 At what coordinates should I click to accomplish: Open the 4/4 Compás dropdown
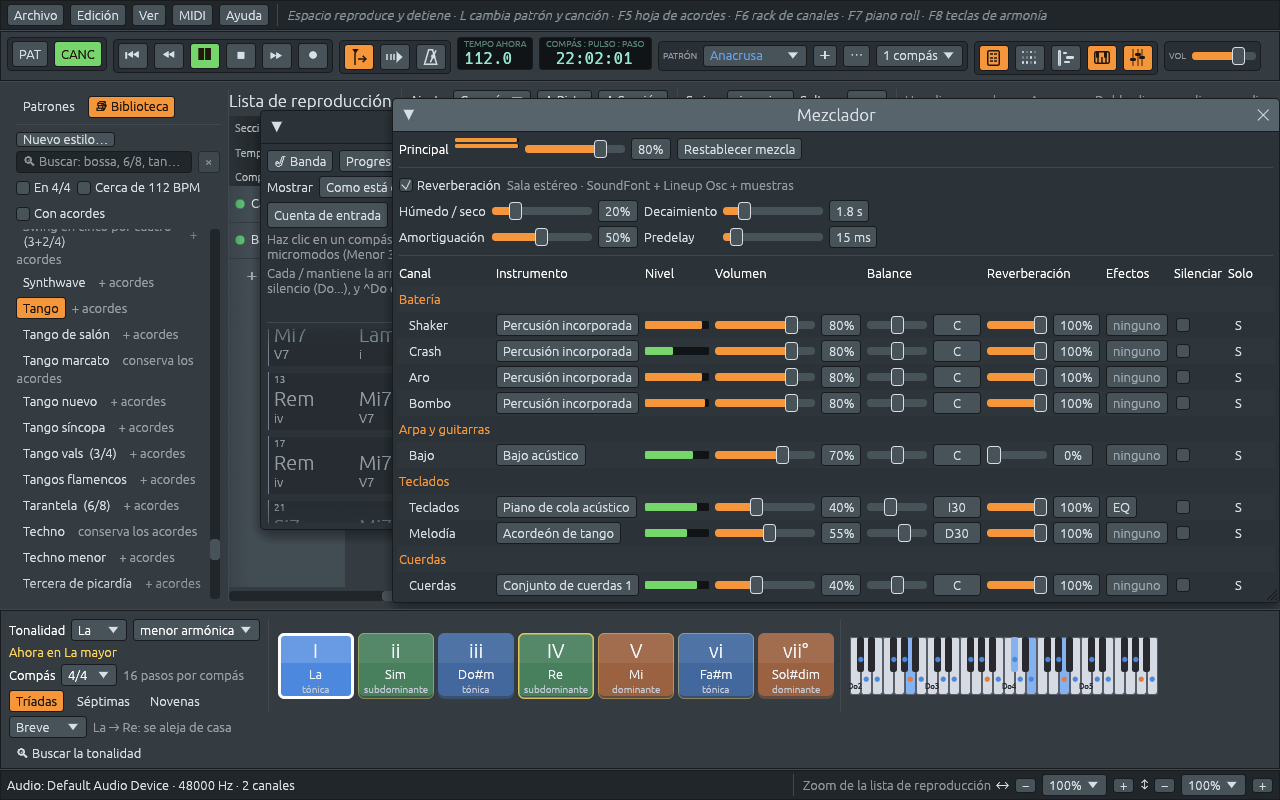pyautogui.click(x=89, y=676)
